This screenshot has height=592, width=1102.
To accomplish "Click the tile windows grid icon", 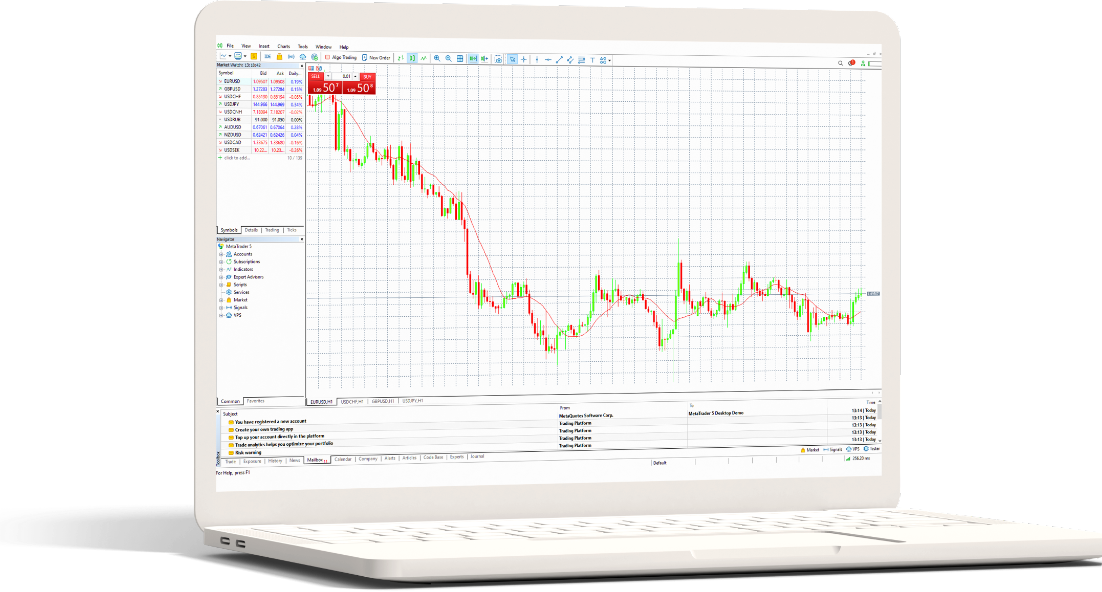I will (461, 58).
